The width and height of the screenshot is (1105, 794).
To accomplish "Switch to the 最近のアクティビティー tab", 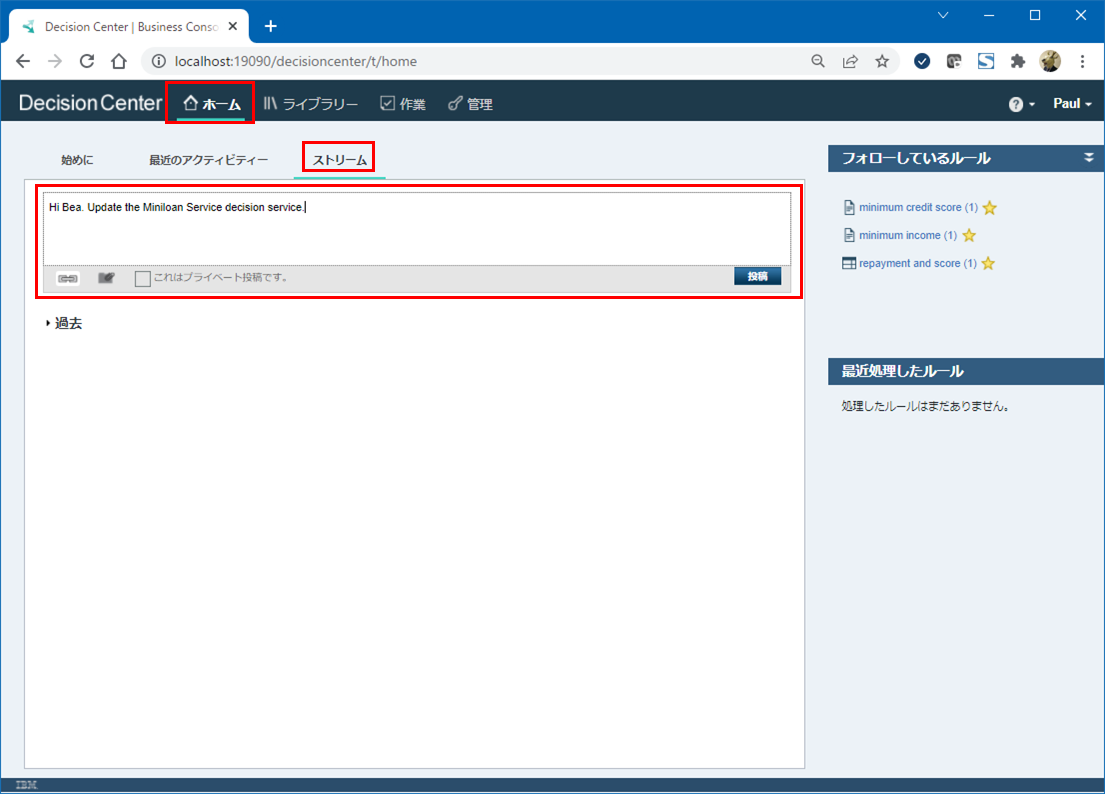I will [x=209, y=160].
